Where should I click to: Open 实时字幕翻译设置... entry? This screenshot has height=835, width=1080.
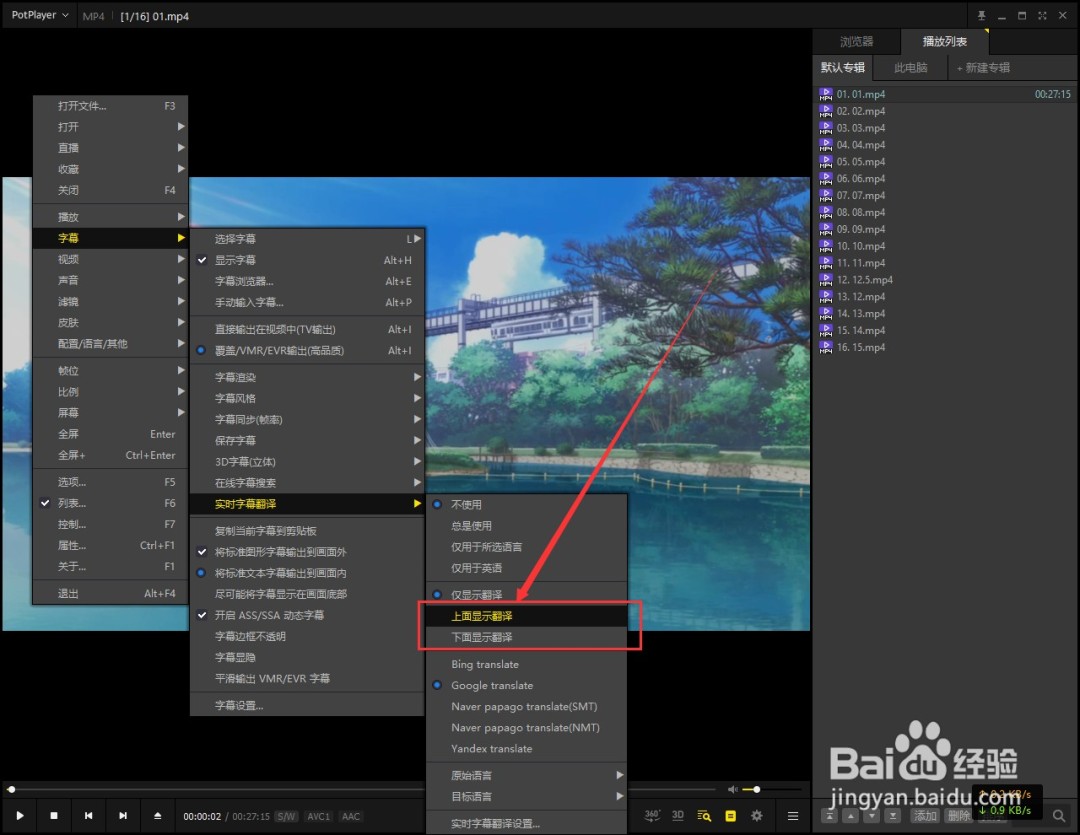[527, 824]
